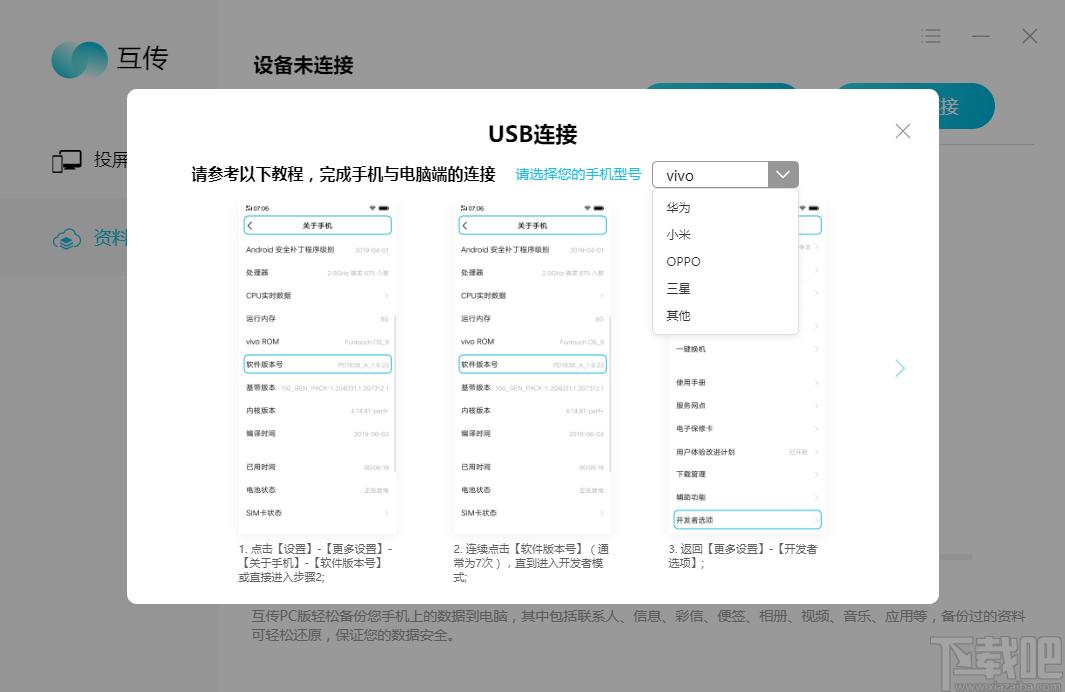Viewport: 1065px width, 692px height.
Task: Open the 资料 backup cloud sidebar item
Action: pyautogui.click(x=90, y=238)
